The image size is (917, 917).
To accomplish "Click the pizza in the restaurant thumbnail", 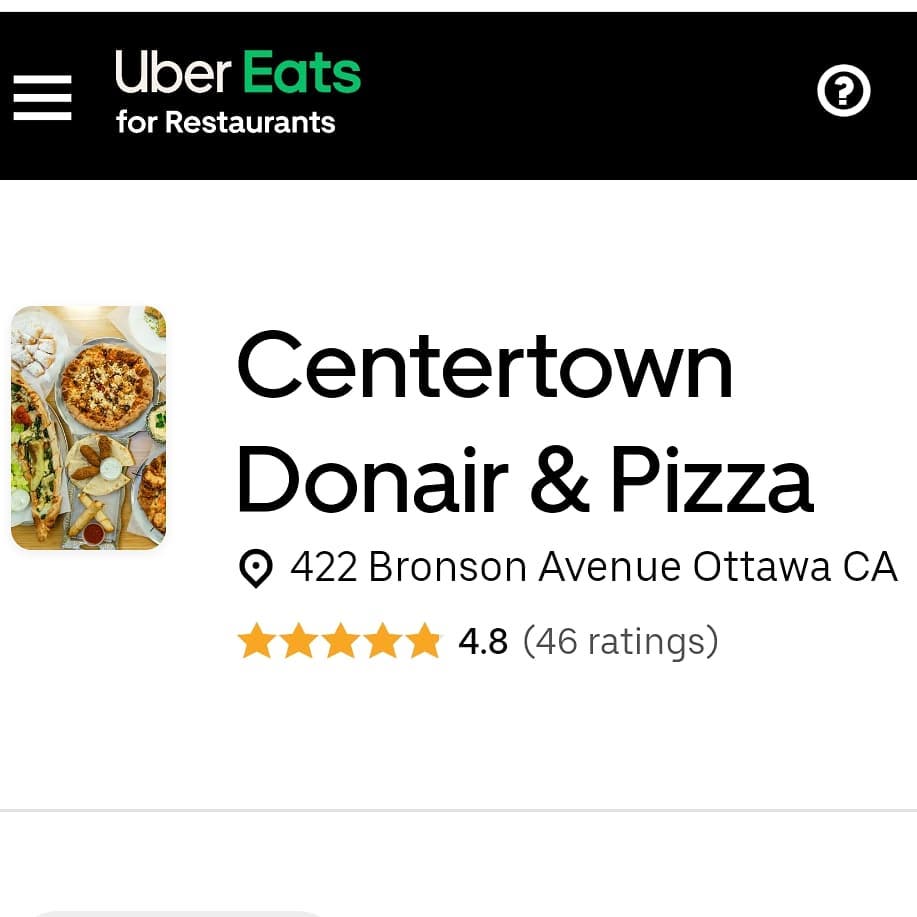I will pos(107,386).
